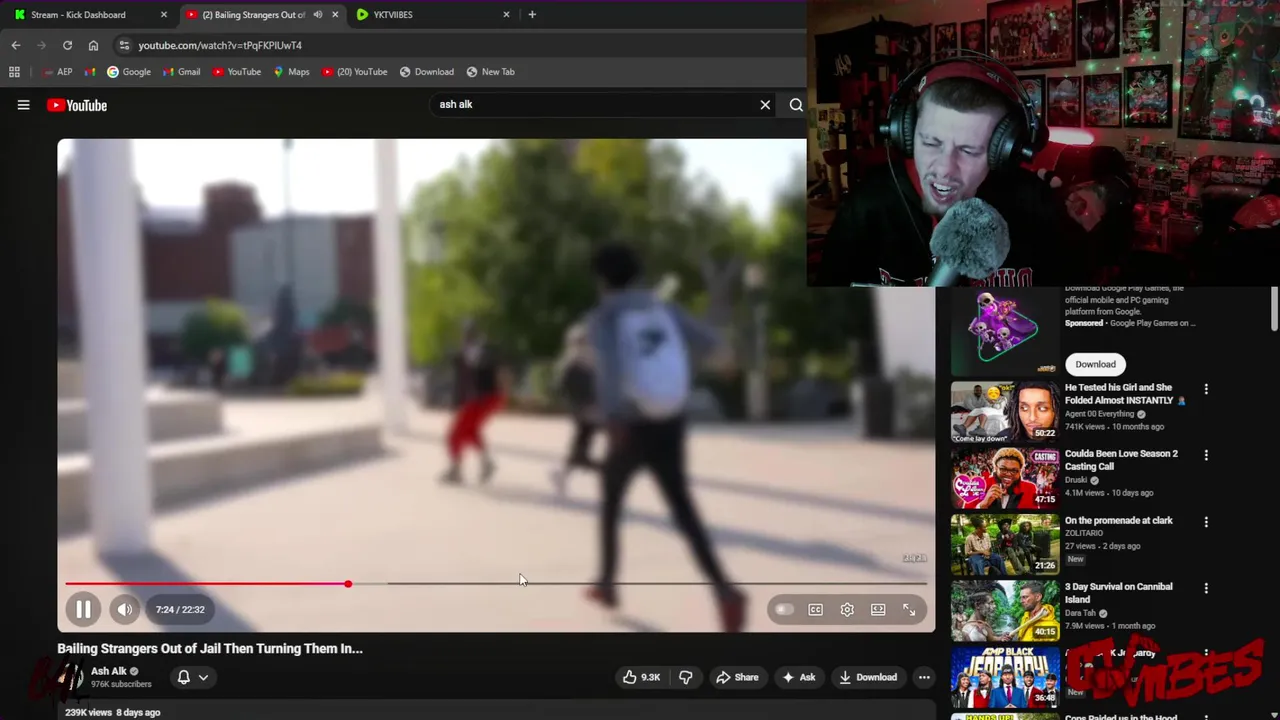Switch to theater mode

[x=878, y=609]
